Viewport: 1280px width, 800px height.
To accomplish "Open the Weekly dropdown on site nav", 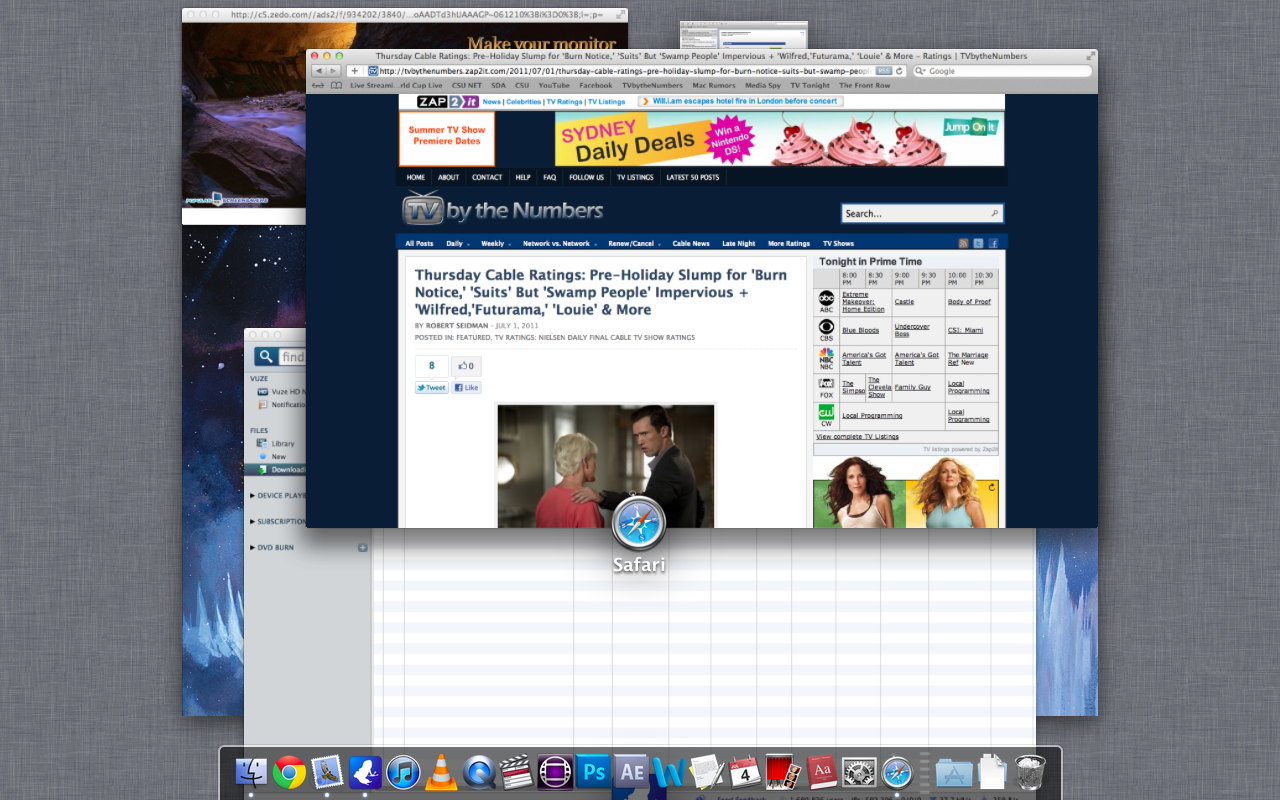I will [496, 243].
